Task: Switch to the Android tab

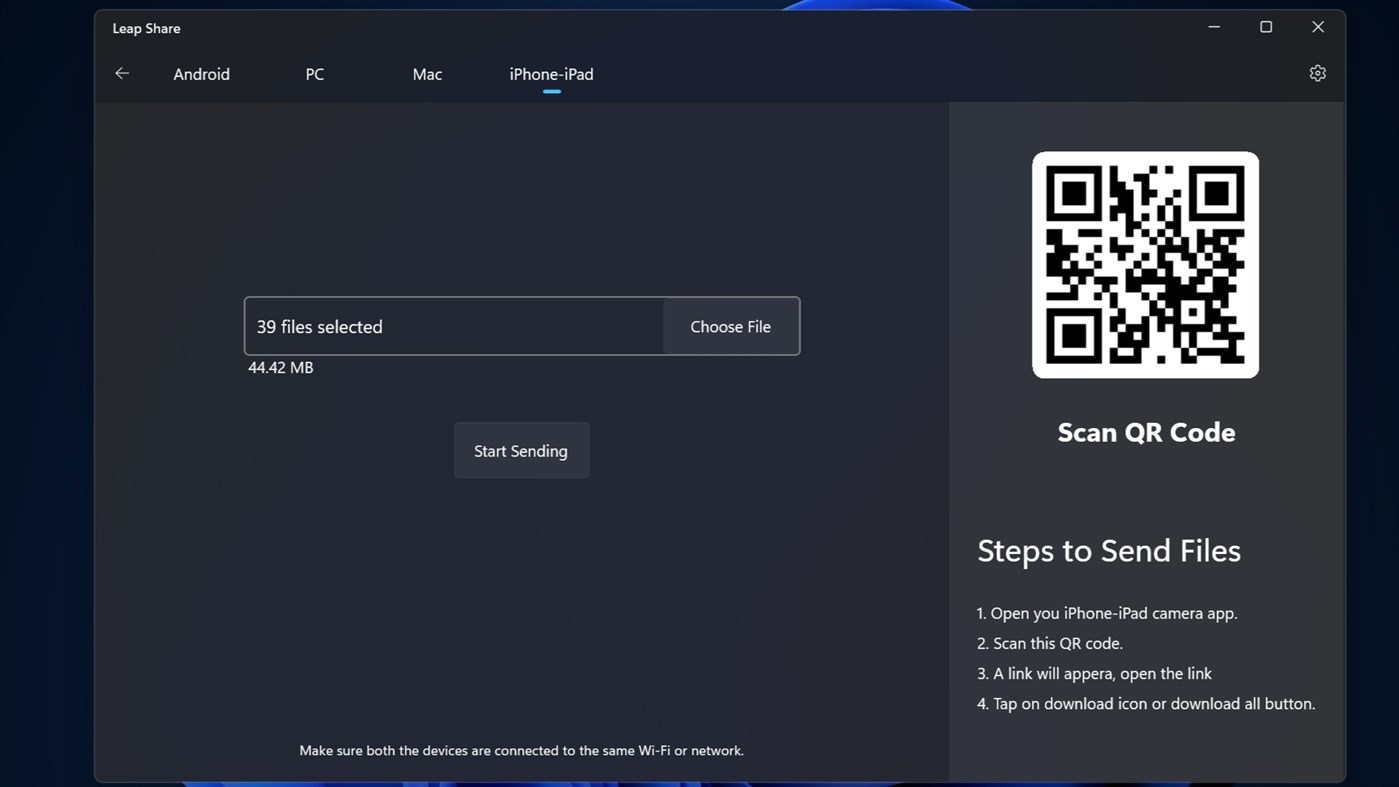Action: pos(201,73)
